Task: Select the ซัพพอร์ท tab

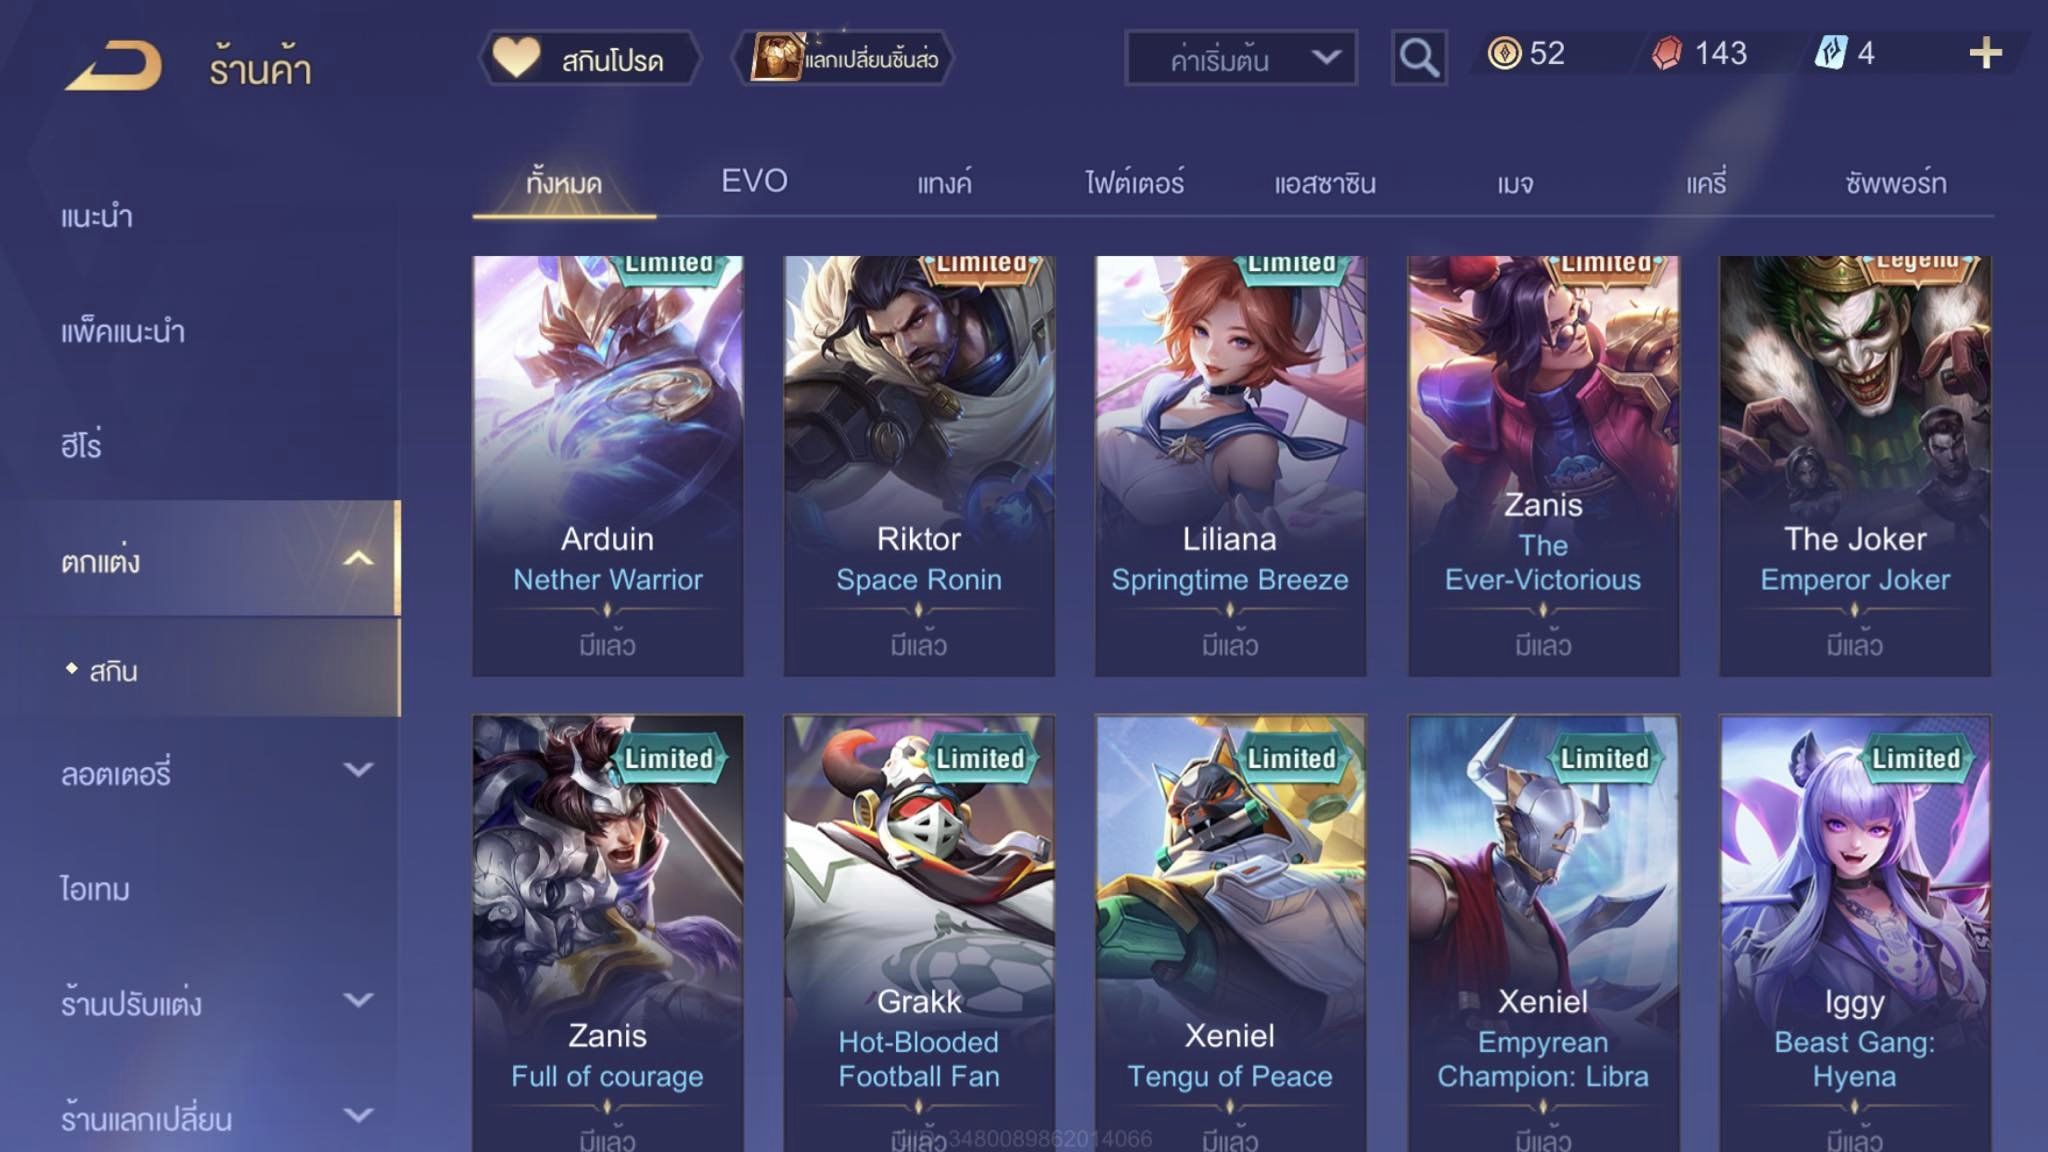Action: point(1896,183)
